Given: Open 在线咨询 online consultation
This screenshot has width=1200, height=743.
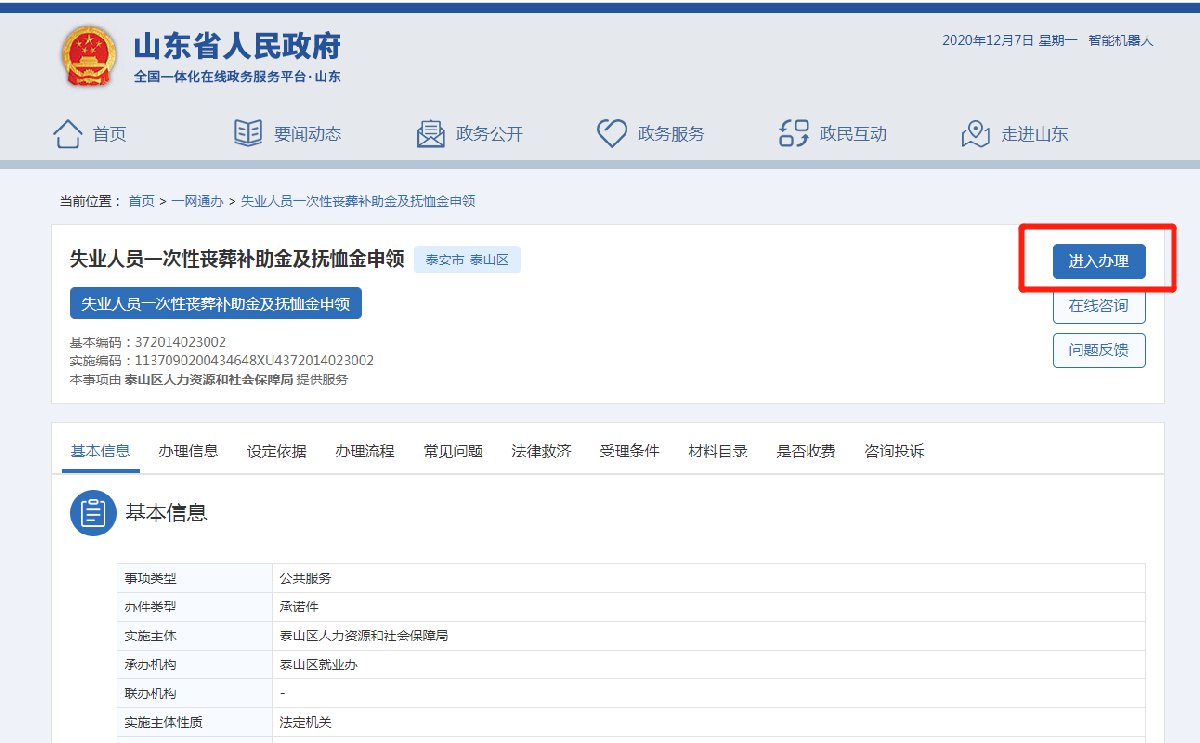Looking at the screenshot, I should [x=1098, y=306].
